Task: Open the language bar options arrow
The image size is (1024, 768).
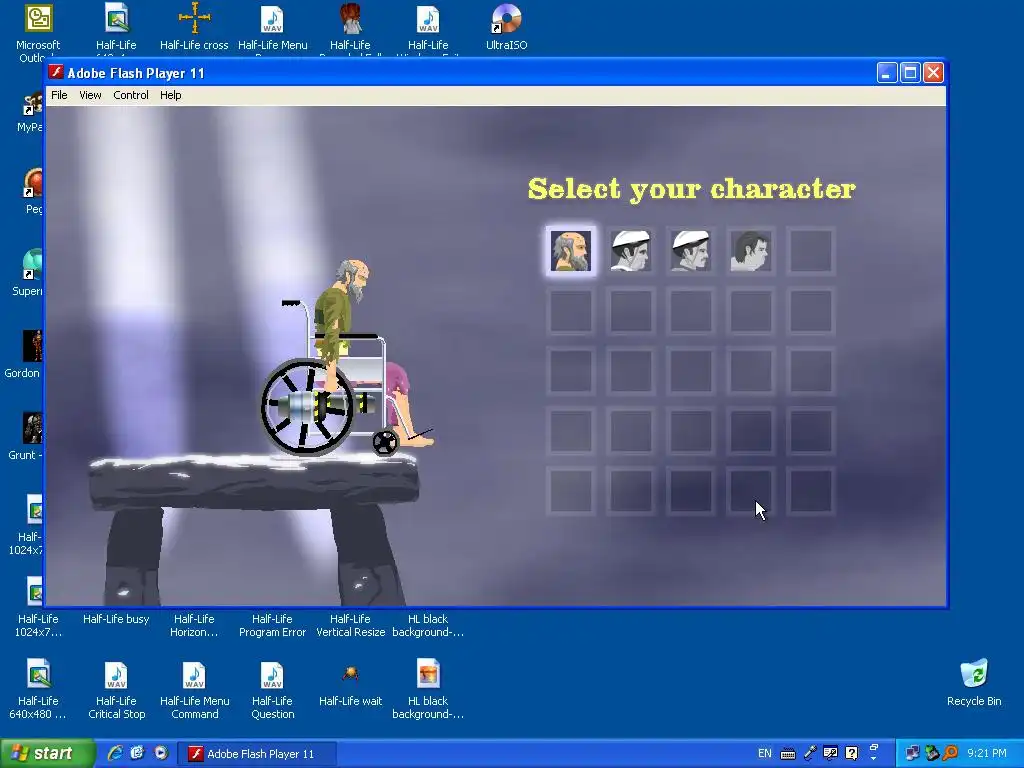Action: (x=874, y=759)
